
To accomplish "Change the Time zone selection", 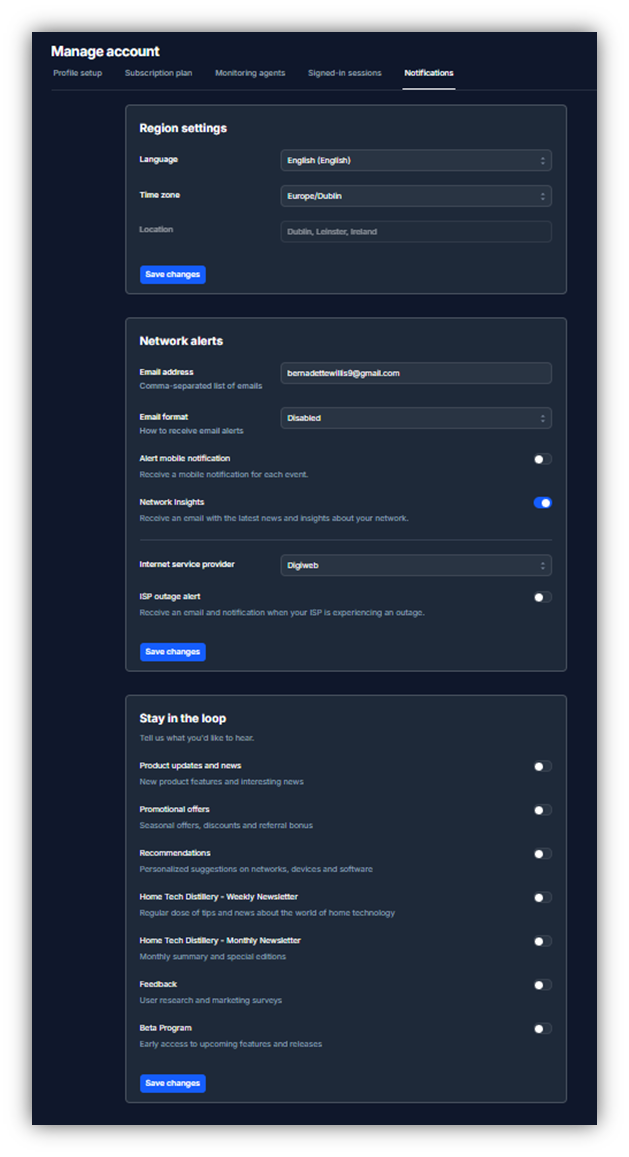I will [415, 195].
